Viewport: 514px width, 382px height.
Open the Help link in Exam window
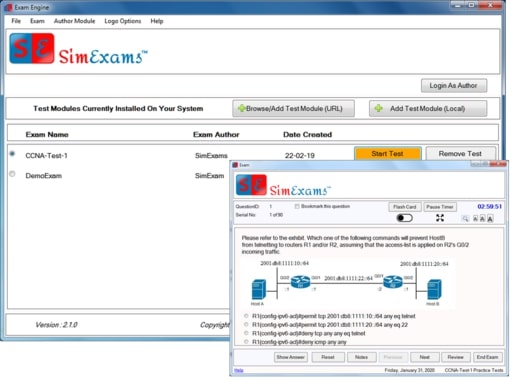[x=239, y=370]
